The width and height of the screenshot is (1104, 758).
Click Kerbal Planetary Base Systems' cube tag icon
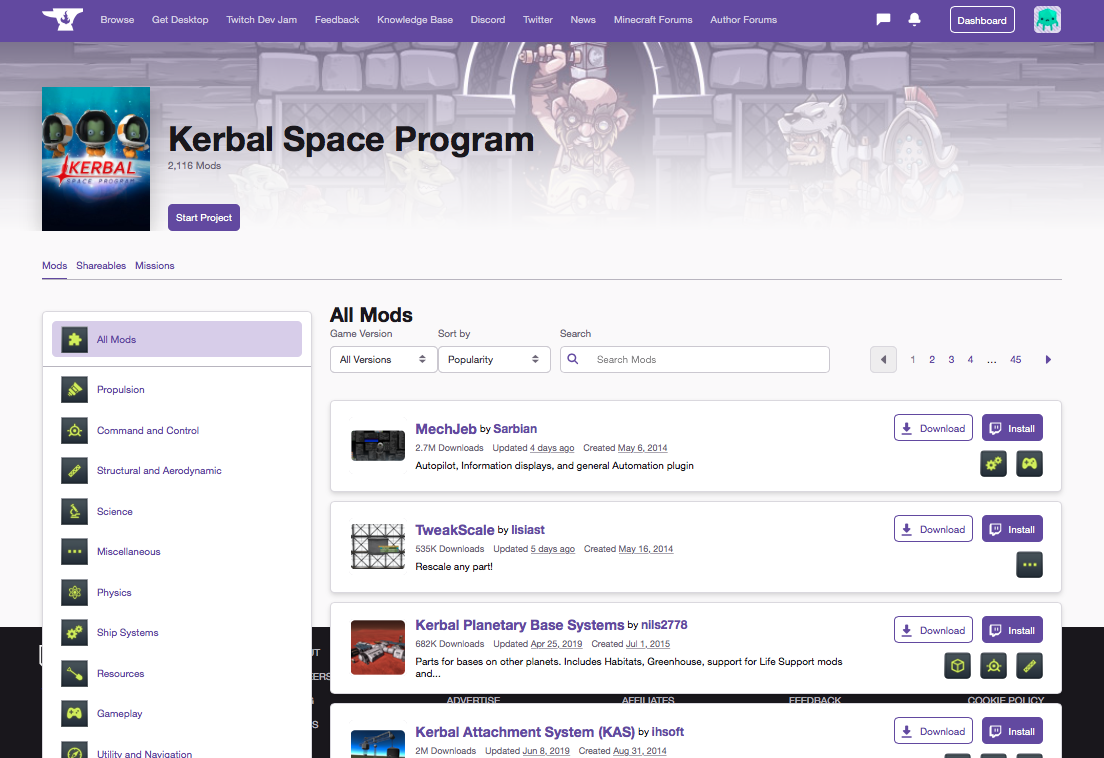[x=958, y=666]
